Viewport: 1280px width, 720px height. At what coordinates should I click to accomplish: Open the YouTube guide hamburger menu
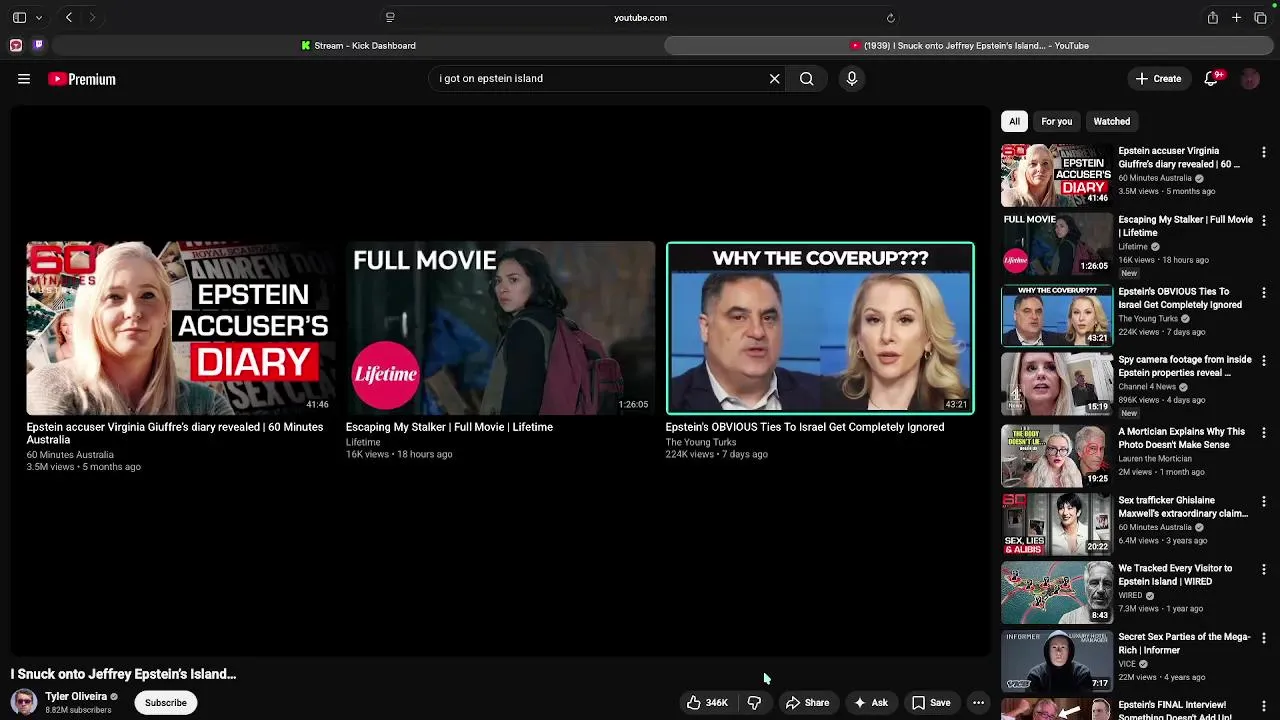click(x=24, y=78)
